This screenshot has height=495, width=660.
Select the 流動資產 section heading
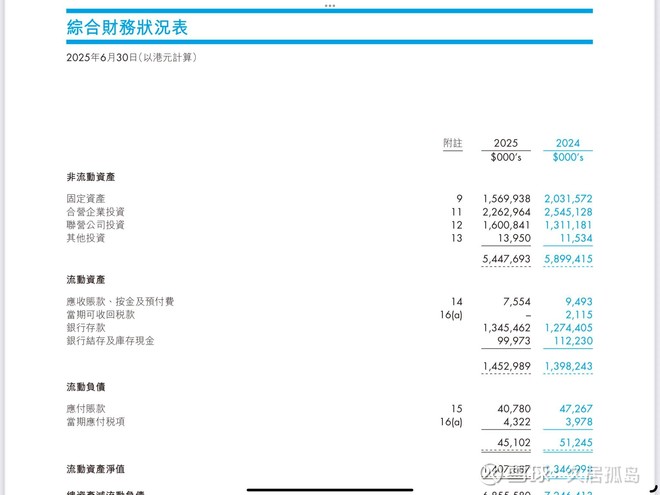click(x=86, y=279)
